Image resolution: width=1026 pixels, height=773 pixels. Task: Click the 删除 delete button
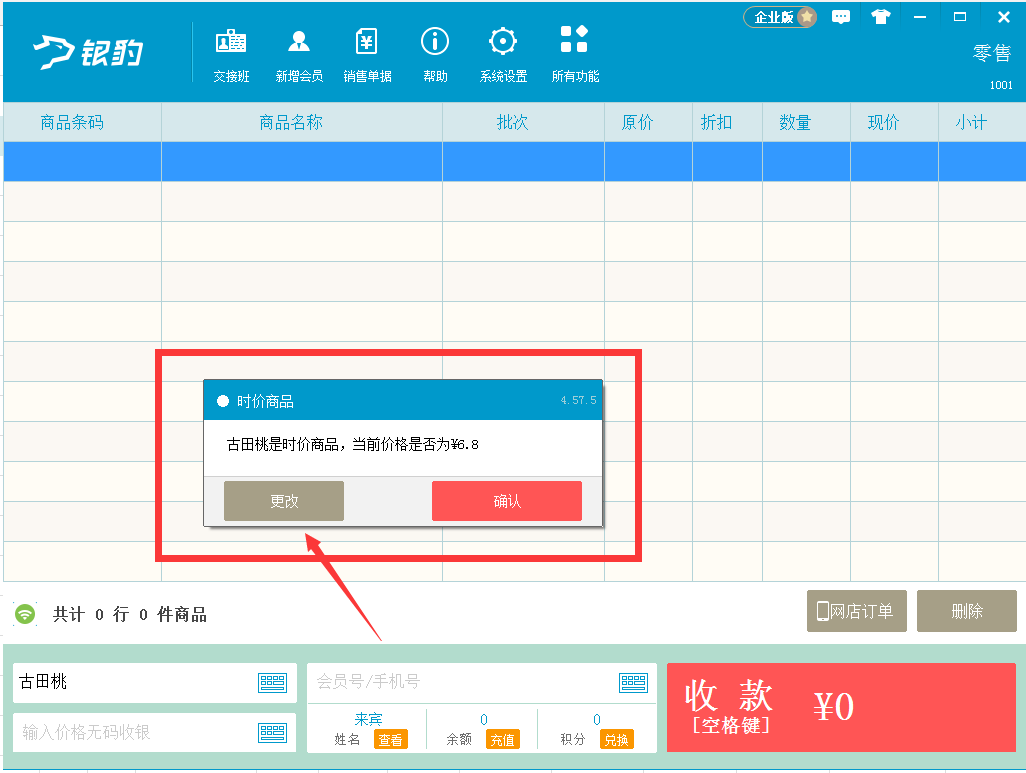coord(966,611)
